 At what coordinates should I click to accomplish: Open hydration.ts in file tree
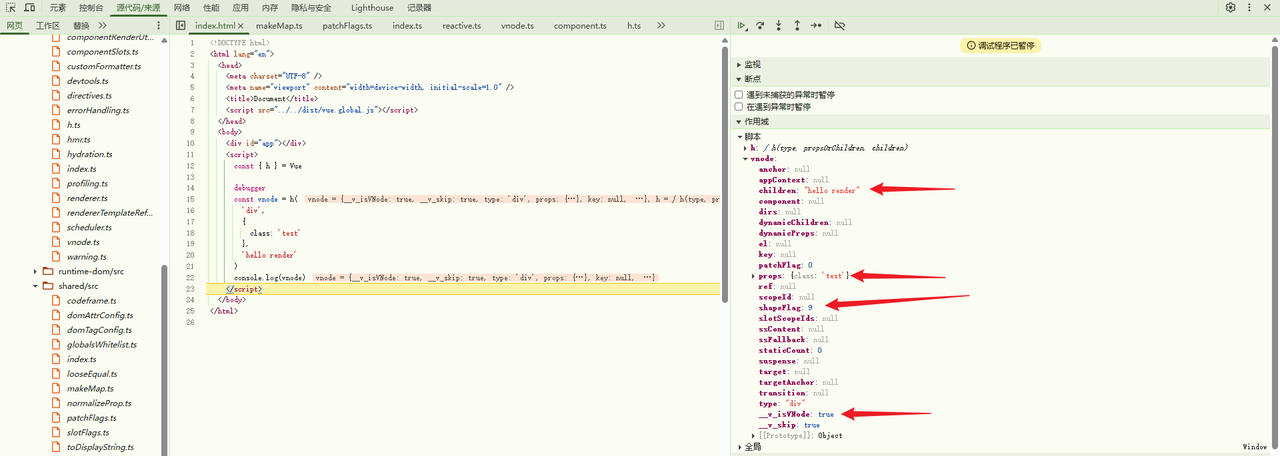tap(91, 154)
